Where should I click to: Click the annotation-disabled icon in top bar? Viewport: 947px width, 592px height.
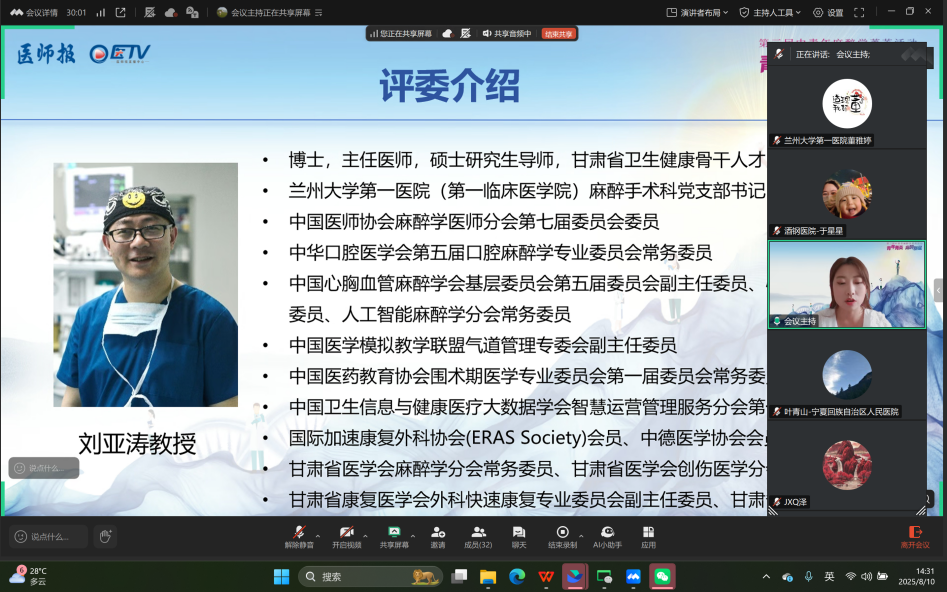150,12
